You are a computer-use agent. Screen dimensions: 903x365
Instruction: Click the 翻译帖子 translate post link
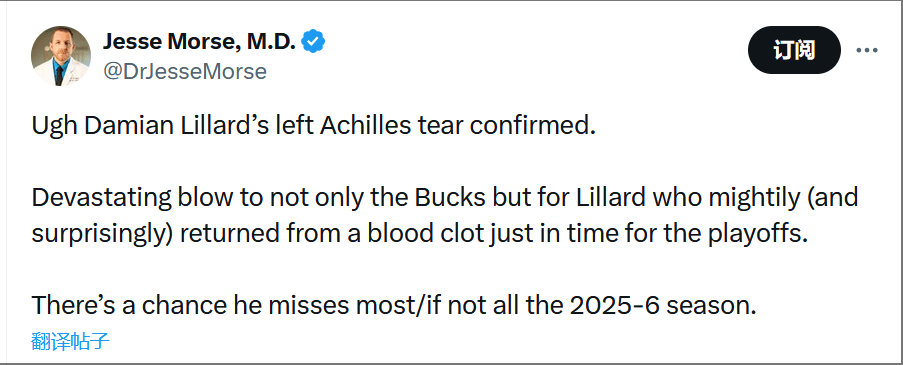coord(70,341)
